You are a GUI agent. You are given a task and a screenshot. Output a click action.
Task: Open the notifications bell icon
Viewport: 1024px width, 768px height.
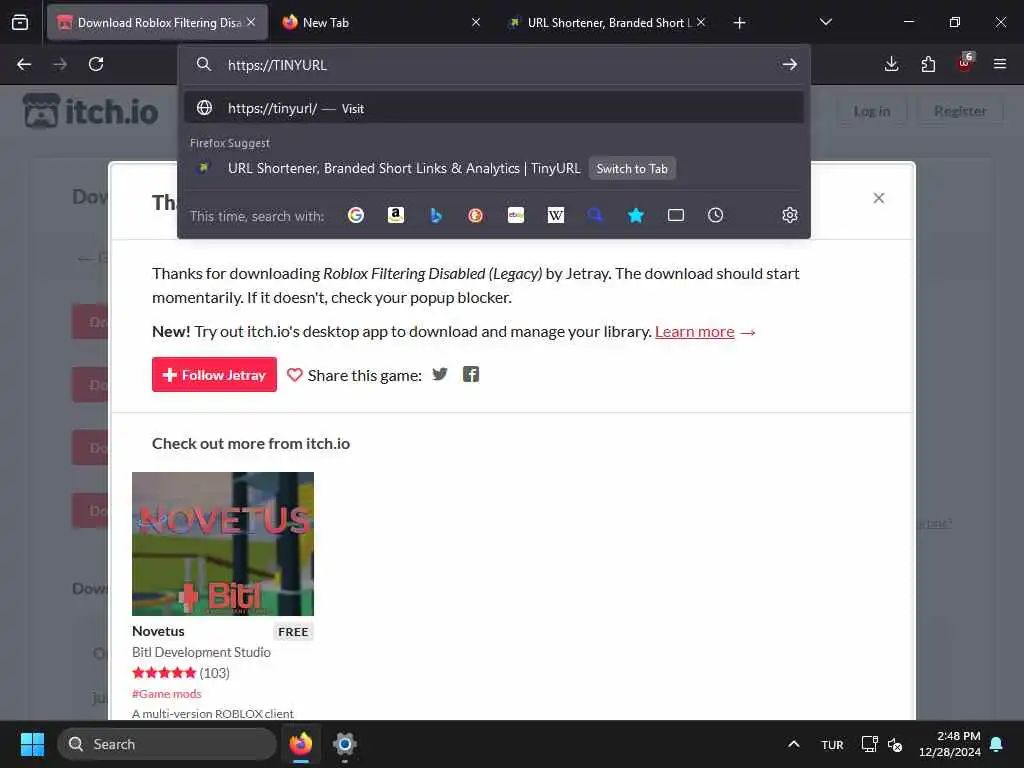click(997, 744)
